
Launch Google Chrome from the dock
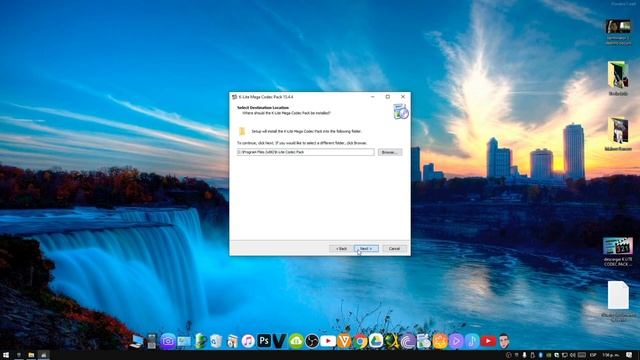click(x=360, y=341)
